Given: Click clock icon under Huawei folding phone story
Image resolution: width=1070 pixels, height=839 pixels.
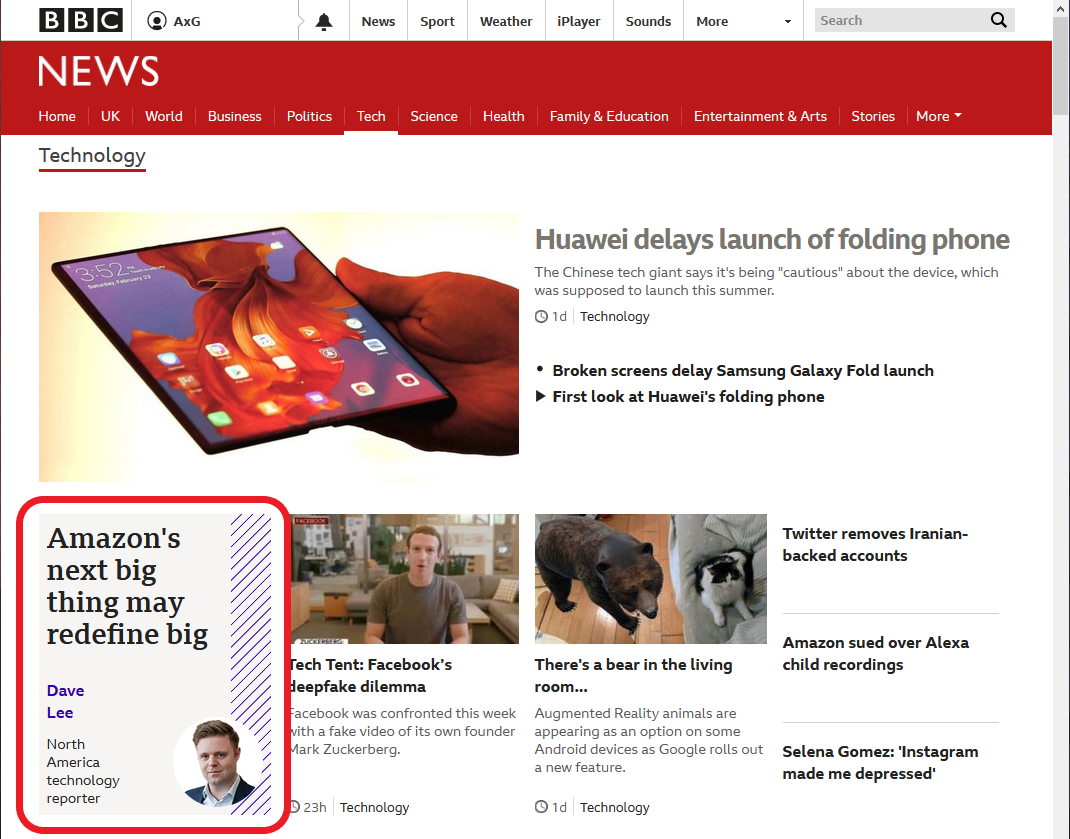Looking at the screenshot, I should [x=541, y=317].
